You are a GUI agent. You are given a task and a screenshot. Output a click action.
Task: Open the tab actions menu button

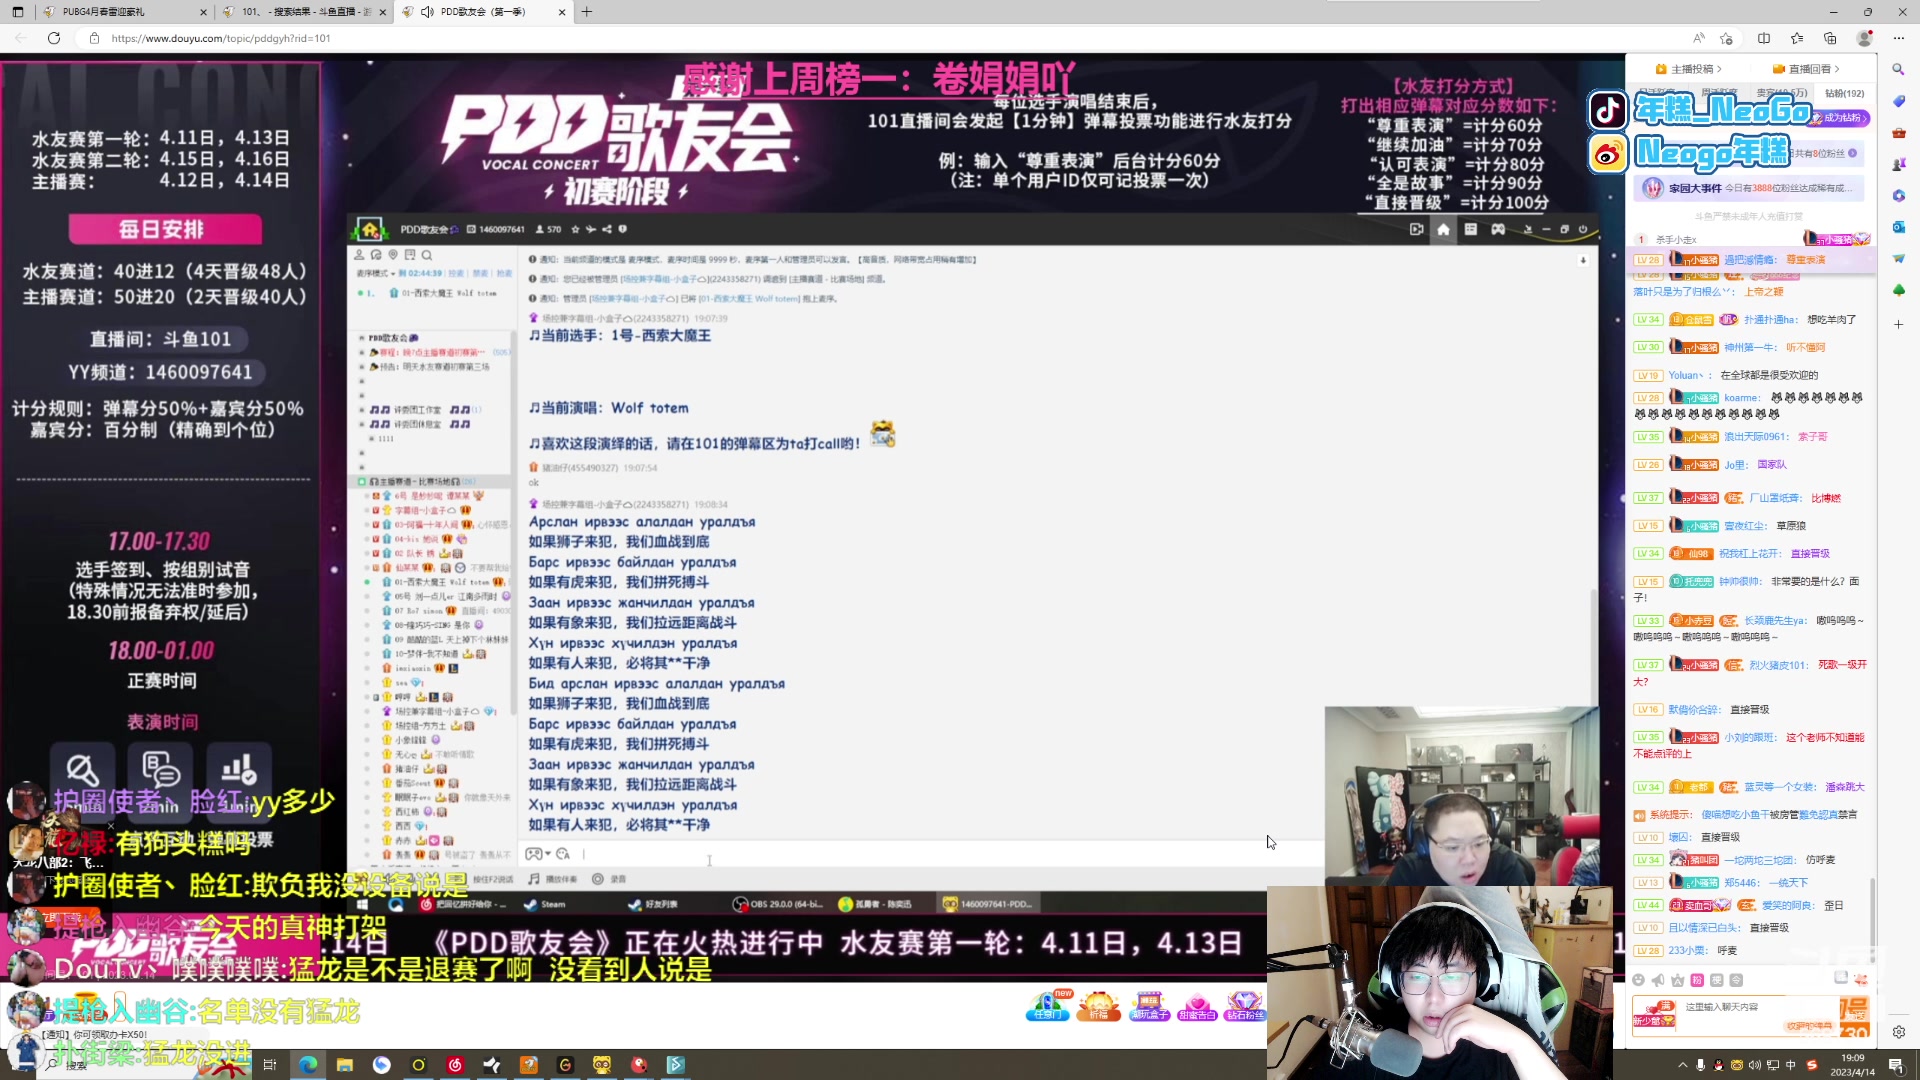tap(18, 12)
